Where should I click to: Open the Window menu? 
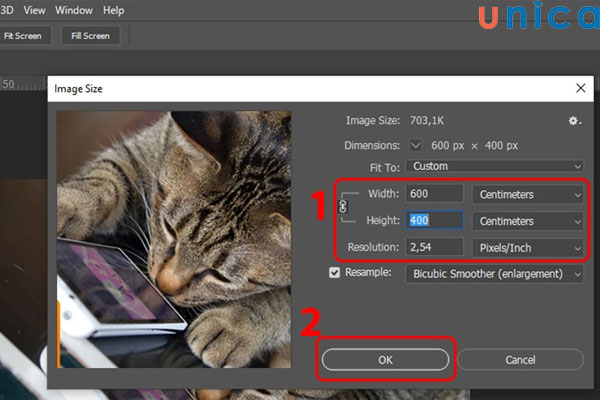(x=74, y=10)
